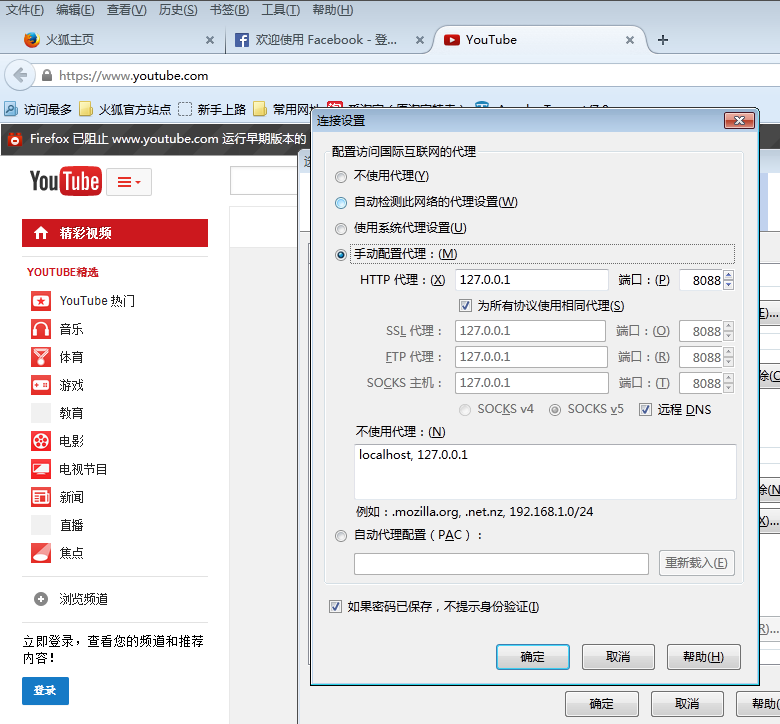Click the home icon in 精彩视频
Screen dimensions: 780x724
click(x=41, y=233)
